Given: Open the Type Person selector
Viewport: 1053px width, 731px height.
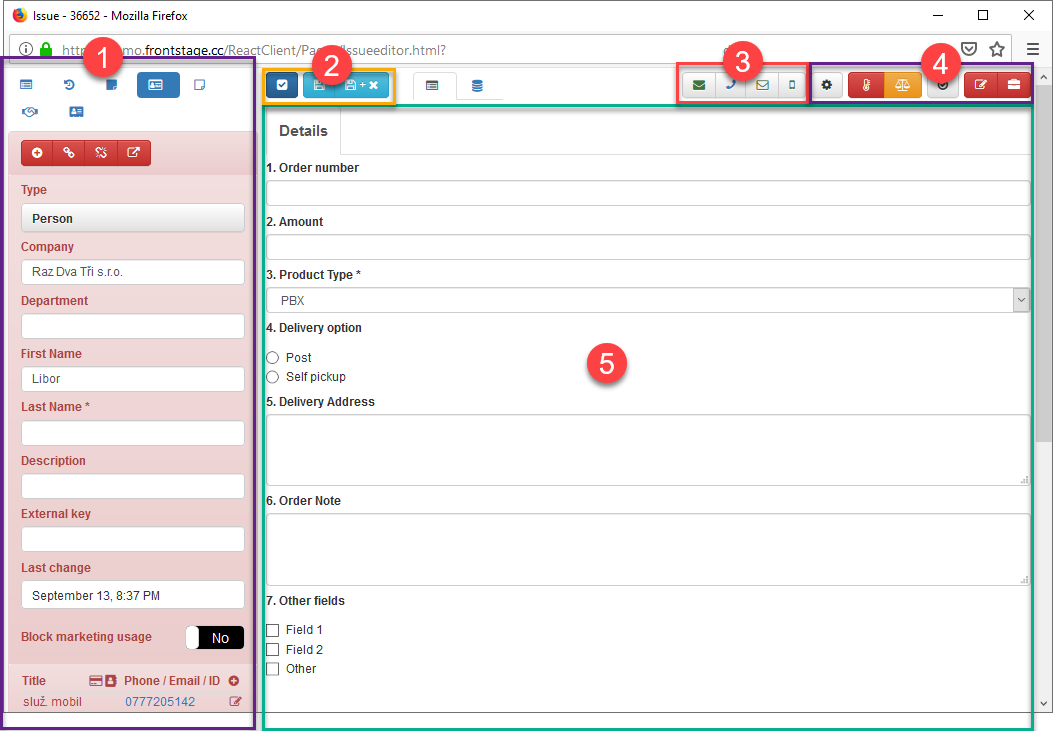Looking at the screenshot, I should tap(133, 218).
